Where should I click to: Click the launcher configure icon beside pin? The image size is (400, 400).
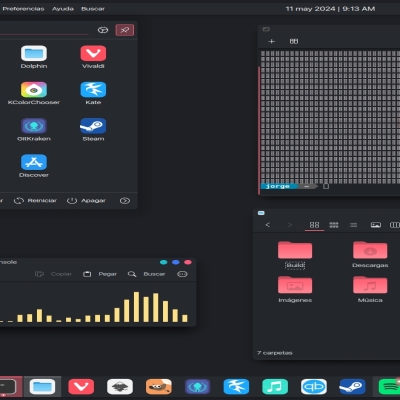(x=103, y=30)
